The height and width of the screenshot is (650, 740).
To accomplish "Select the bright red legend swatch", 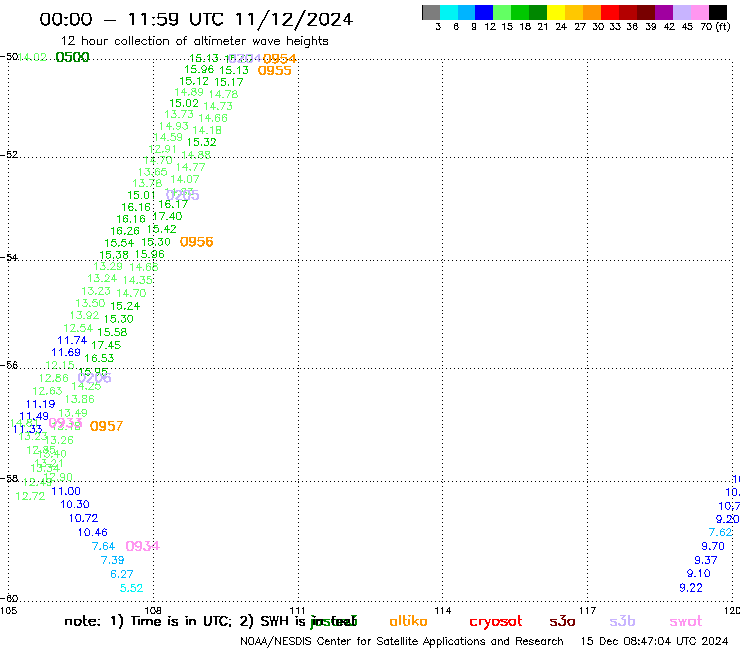I will pyautogui.click(x=610, y=12).
